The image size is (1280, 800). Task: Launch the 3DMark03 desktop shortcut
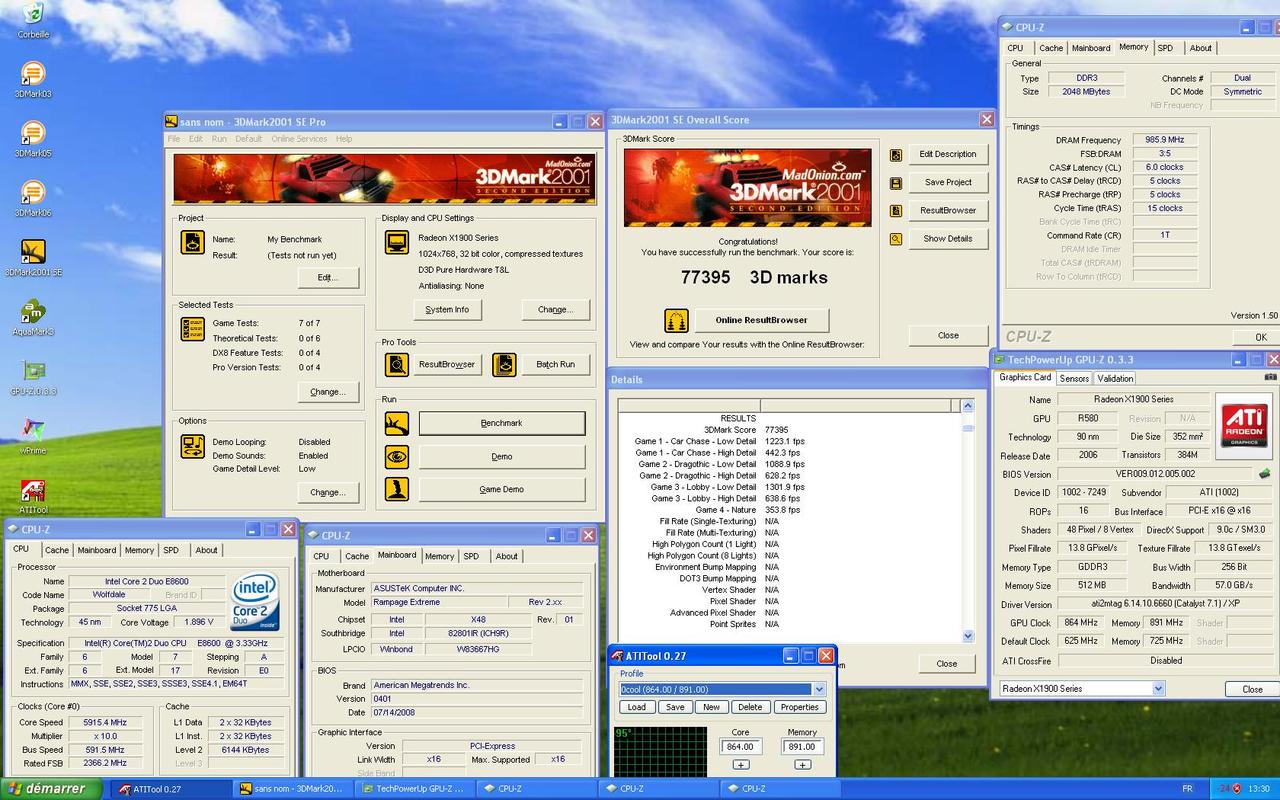(x=33, y=74)
